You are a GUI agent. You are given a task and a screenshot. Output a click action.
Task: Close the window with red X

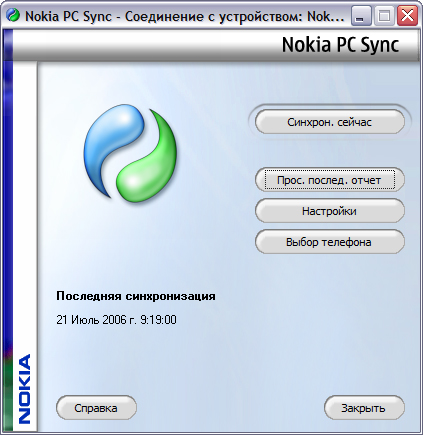(407, 16)
